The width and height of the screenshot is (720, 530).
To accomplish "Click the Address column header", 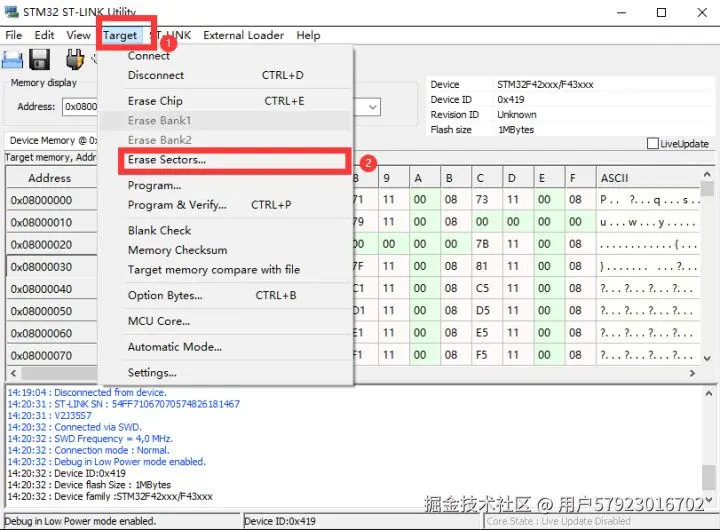I will pyautogui.click(x=51, y=178).
